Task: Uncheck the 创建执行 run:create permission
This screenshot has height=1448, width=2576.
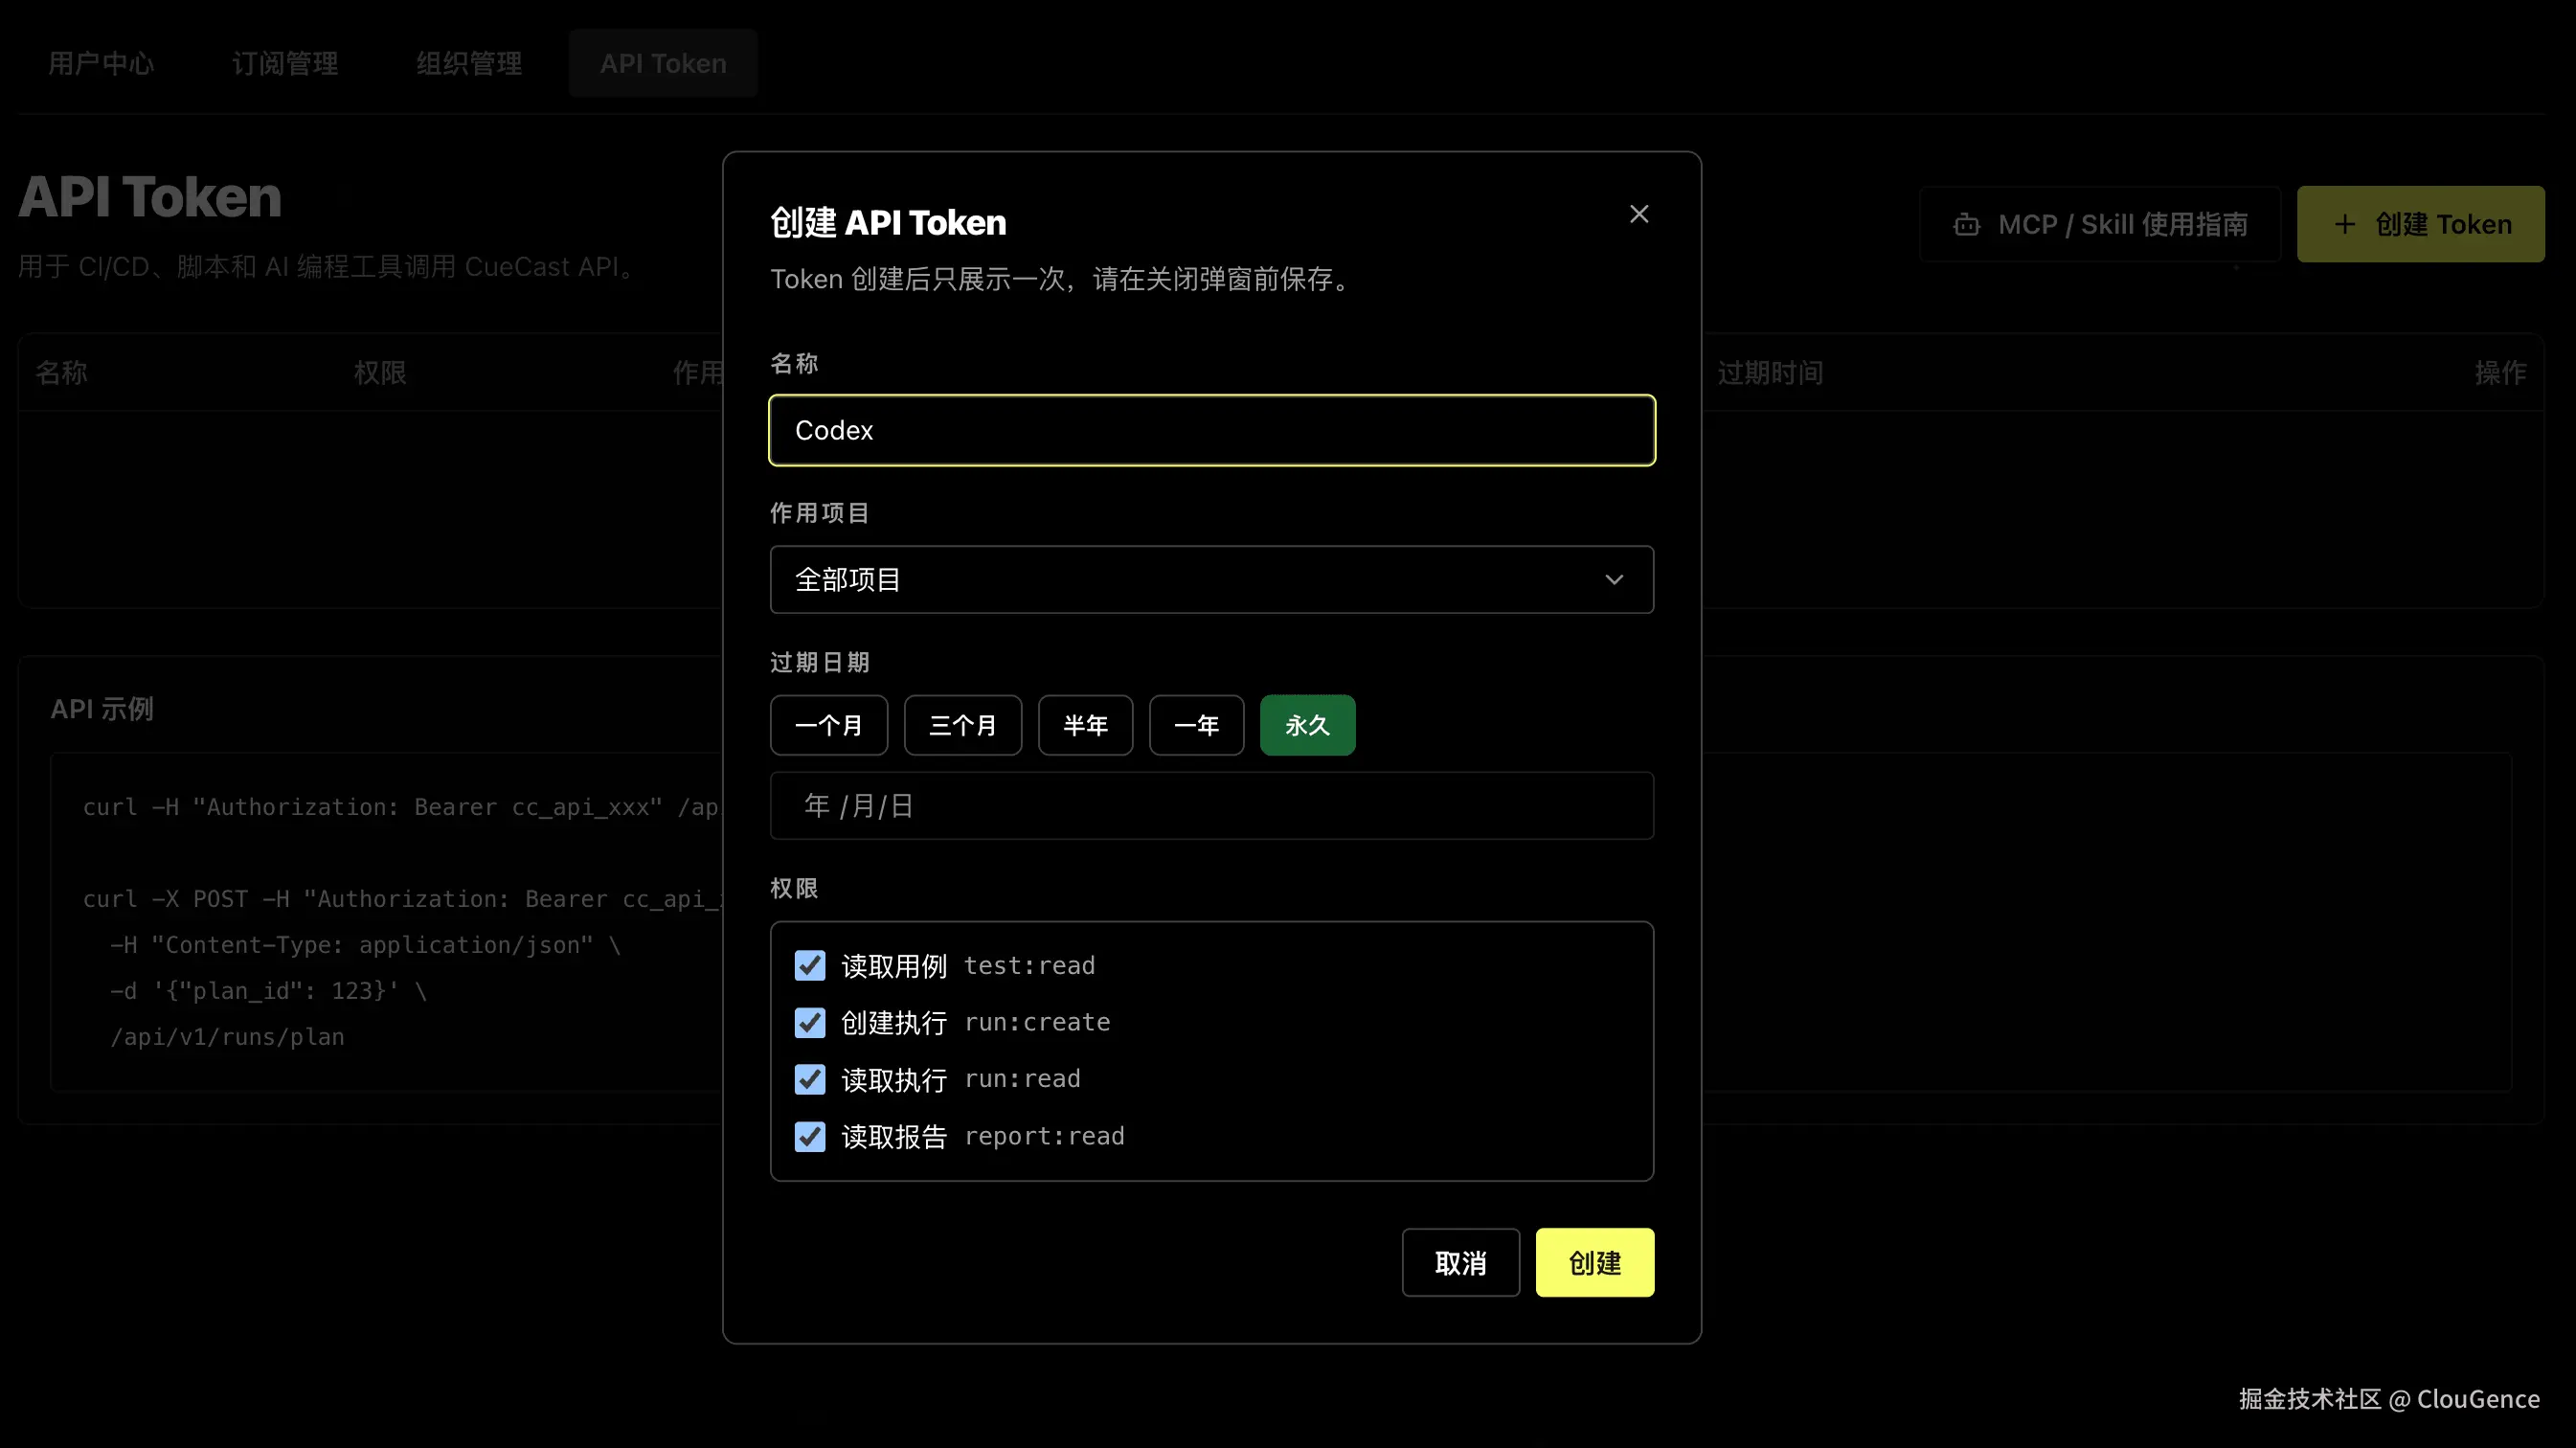Action: [810, 1023]
